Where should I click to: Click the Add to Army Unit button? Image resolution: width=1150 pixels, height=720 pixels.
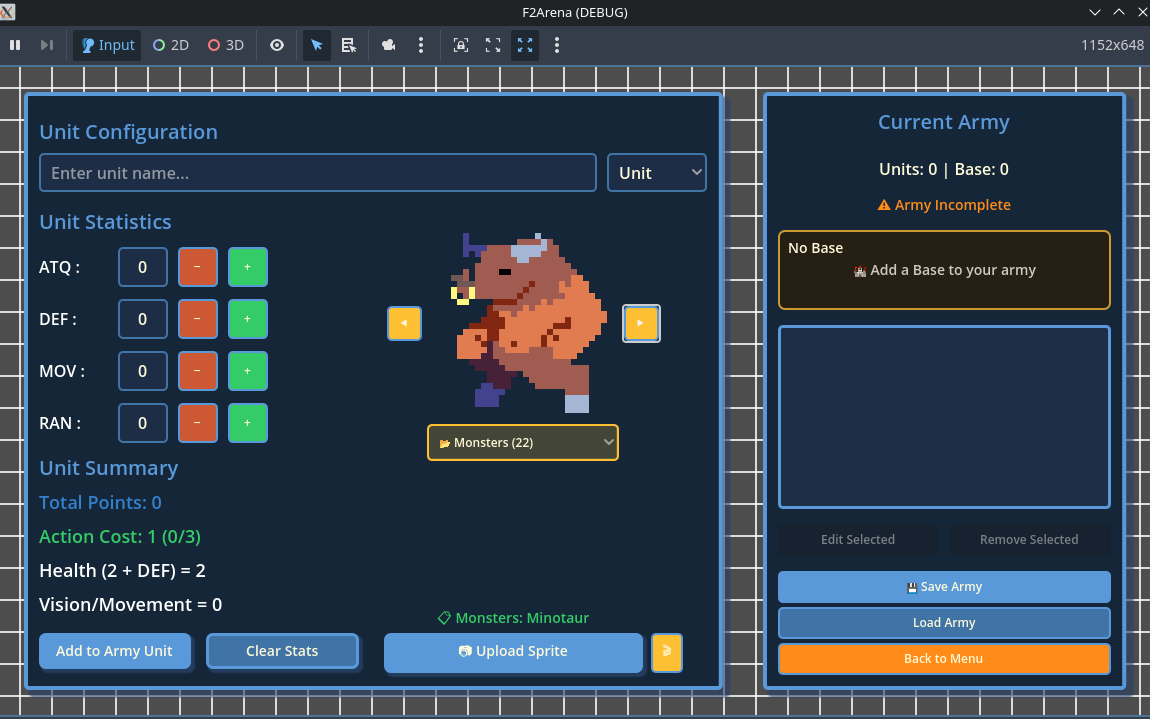point(115,651)
